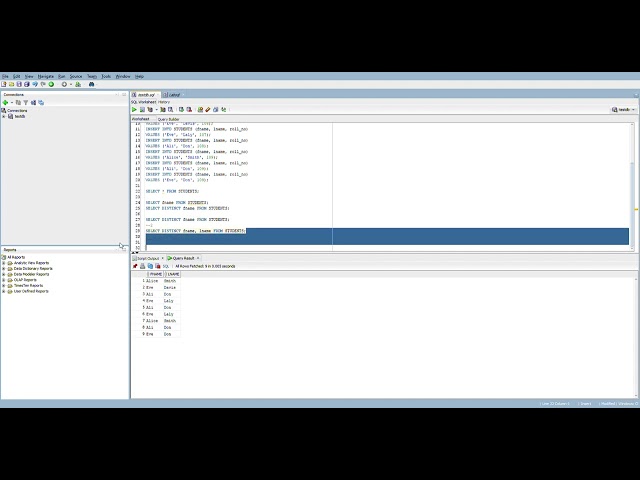The image size is (640, 480).
Task: Expand the Data Dictionary Reports folder
Action: tap(4, 269)
